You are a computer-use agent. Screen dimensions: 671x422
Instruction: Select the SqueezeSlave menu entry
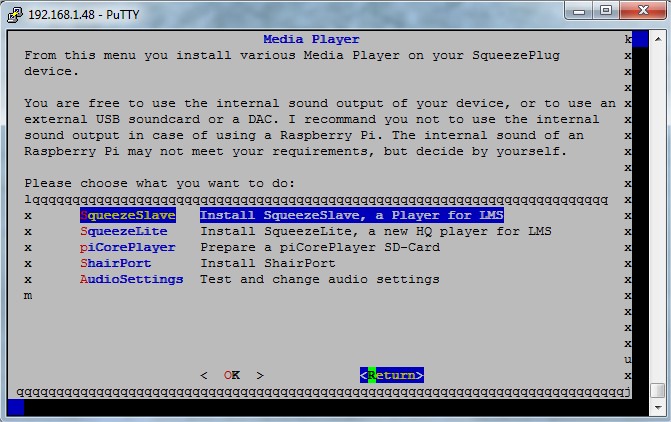(128, 215)
